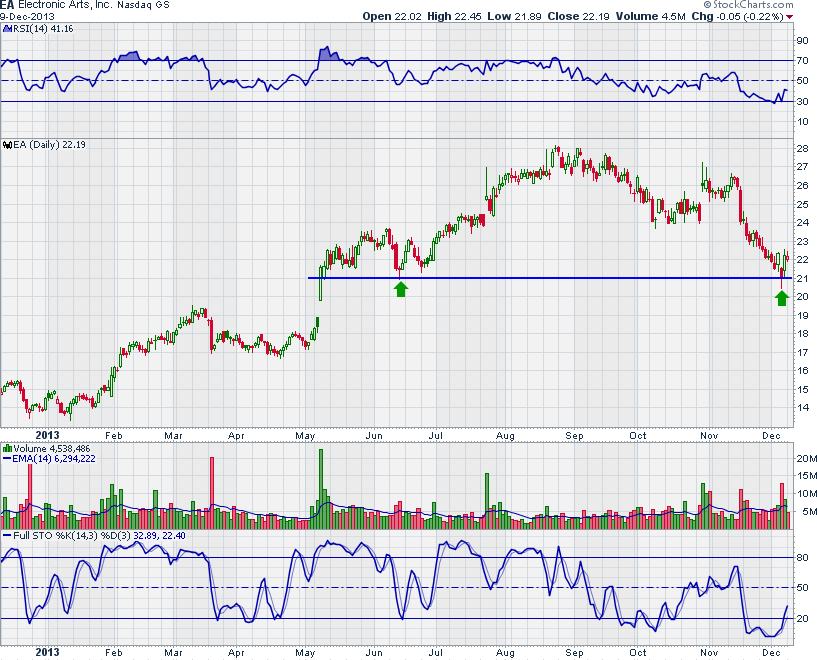Click the green up arrow below June low
The image size is (817, 660).
coord(400,289)
